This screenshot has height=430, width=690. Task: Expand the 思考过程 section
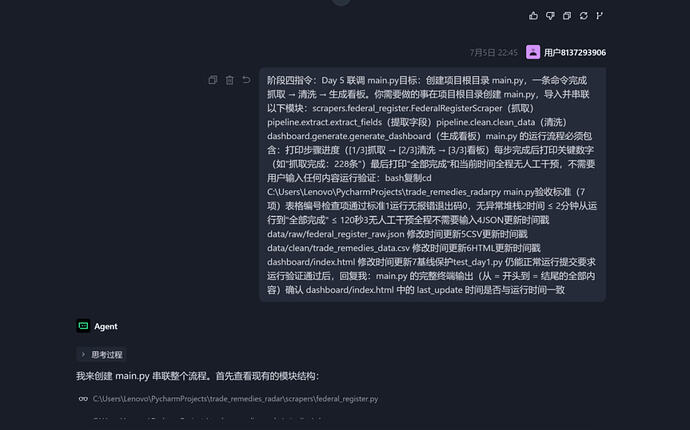tap(102, 354)
